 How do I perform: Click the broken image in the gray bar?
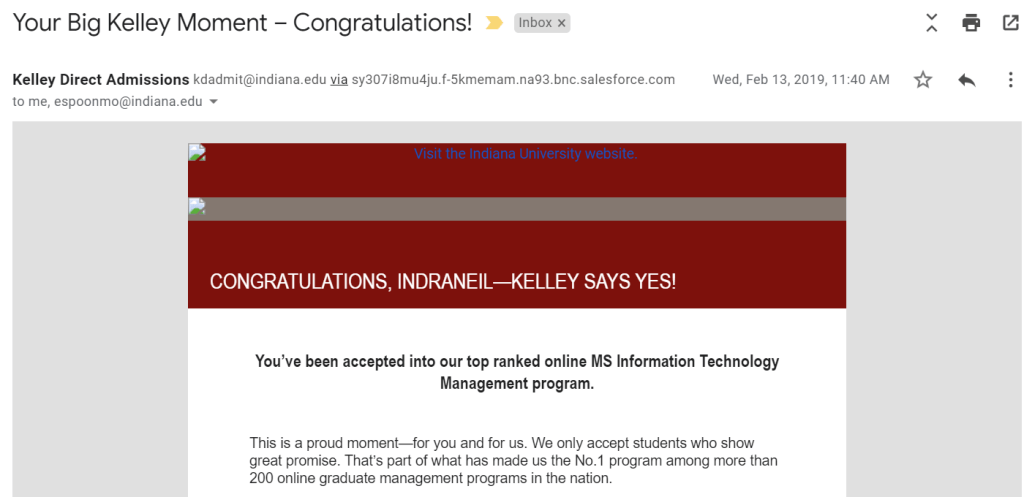[x=197, y=208]
